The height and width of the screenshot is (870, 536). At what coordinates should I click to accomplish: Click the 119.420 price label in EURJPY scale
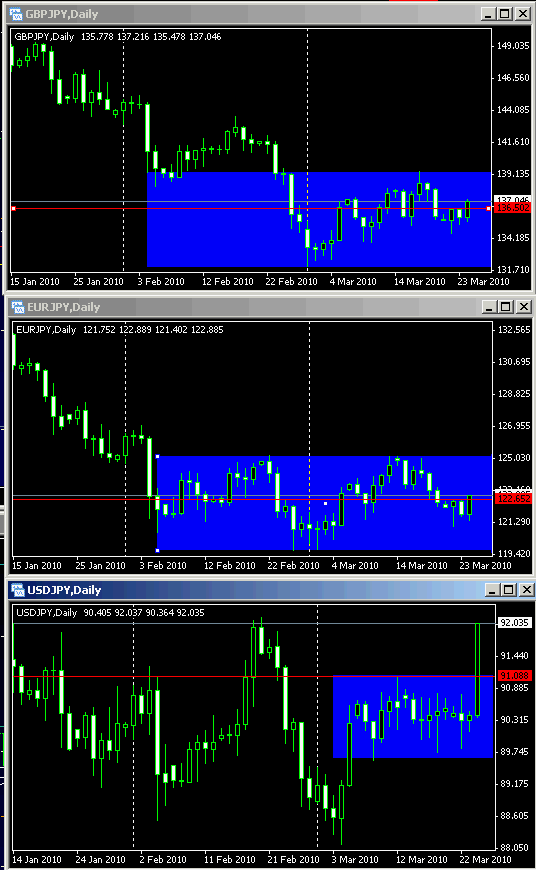514,553
